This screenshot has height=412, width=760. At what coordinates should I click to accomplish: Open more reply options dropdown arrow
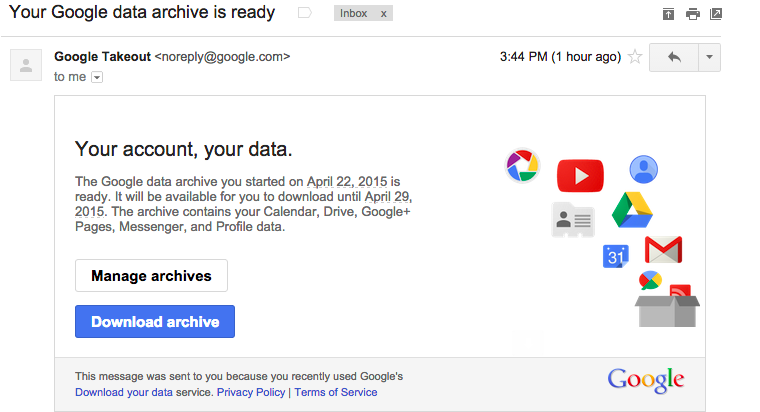[709, 57]
